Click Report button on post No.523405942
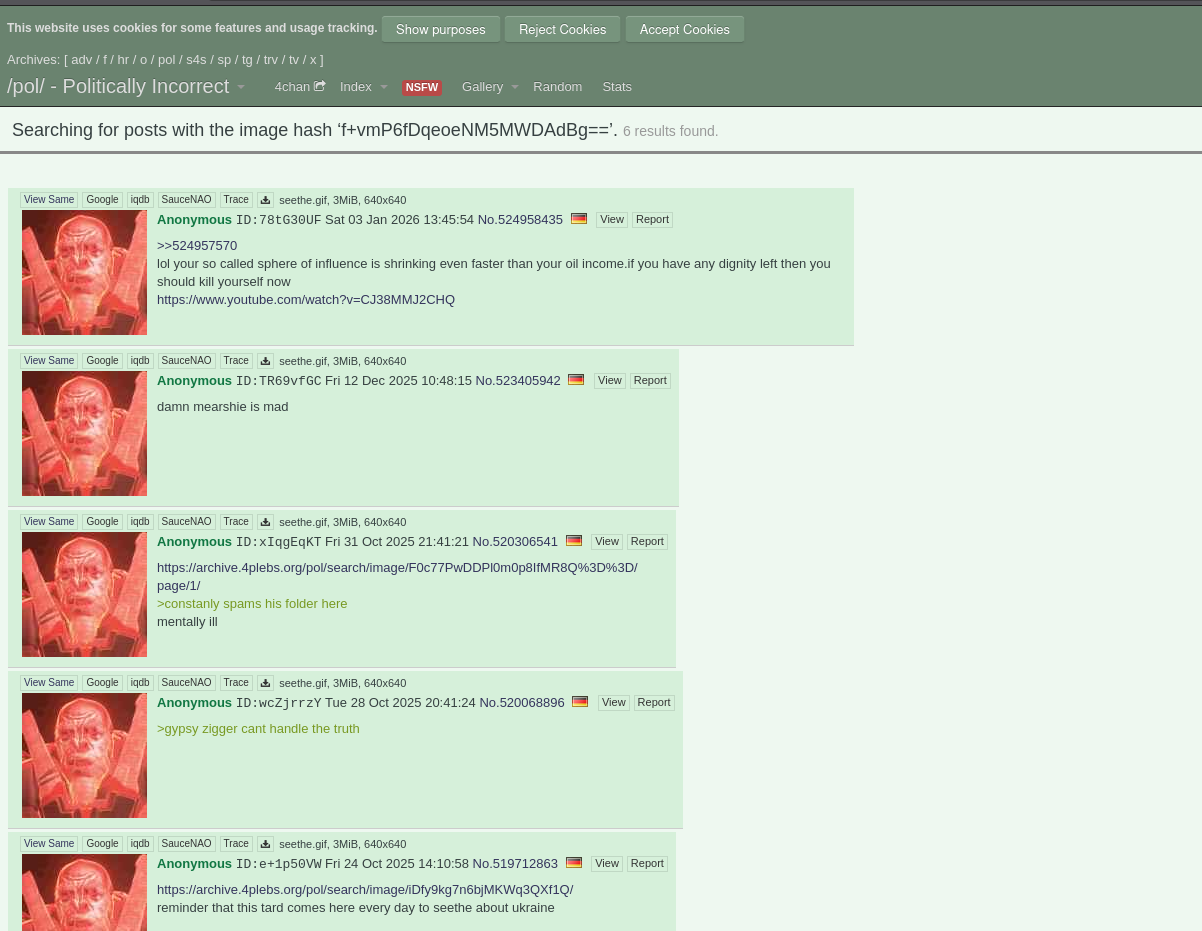 (x=650, y=381)
